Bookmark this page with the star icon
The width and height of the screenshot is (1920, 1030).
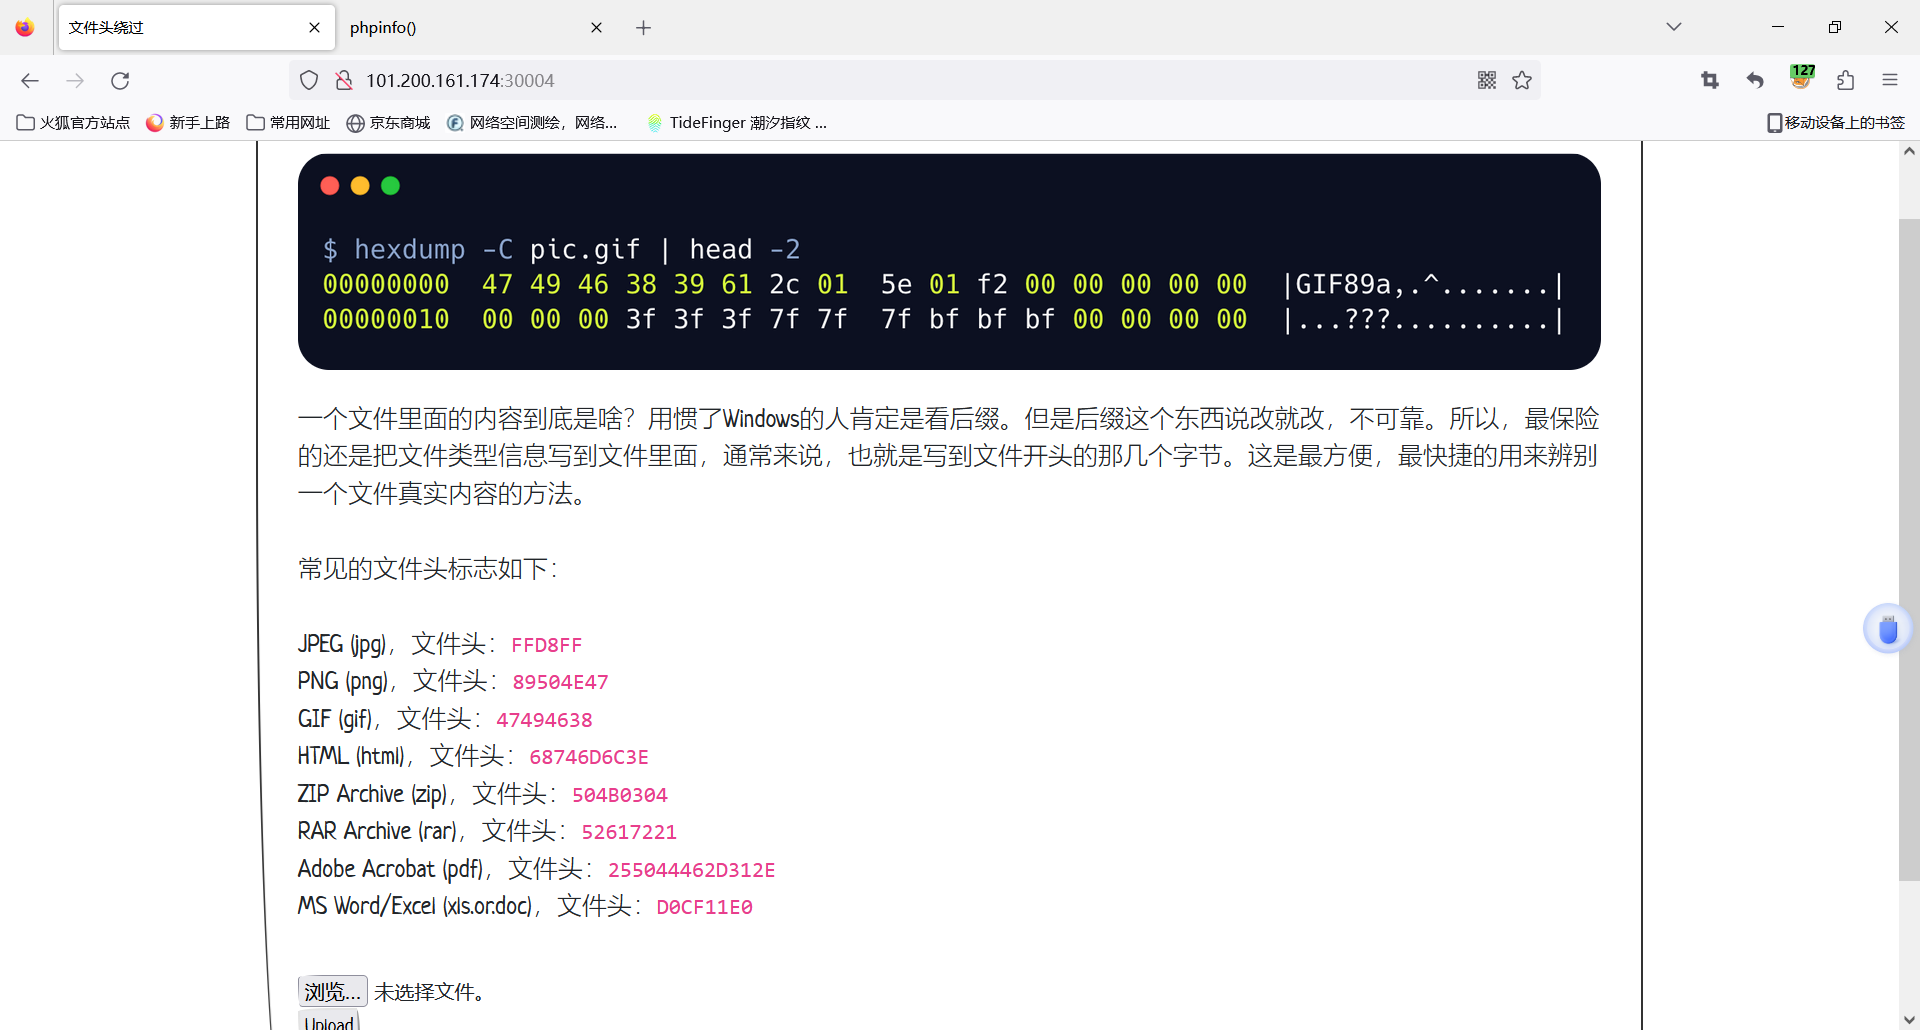click(x=1522, y=81)
